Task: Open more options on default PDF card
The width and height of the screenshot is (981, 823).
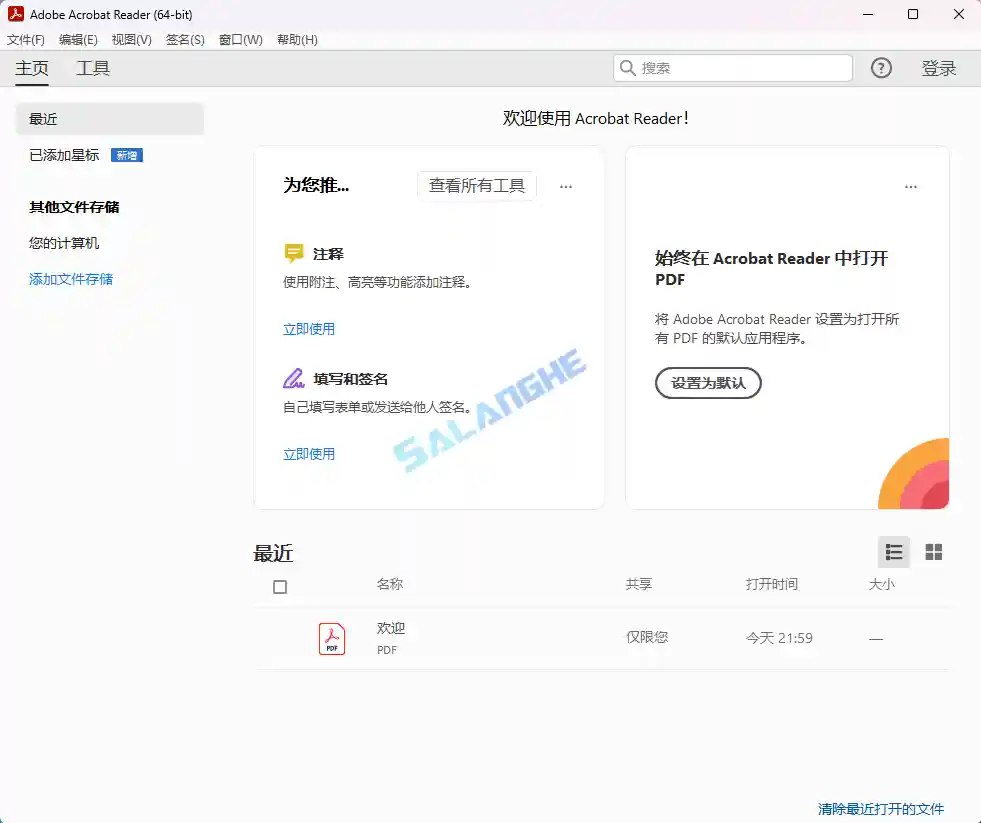Action: 910,187
